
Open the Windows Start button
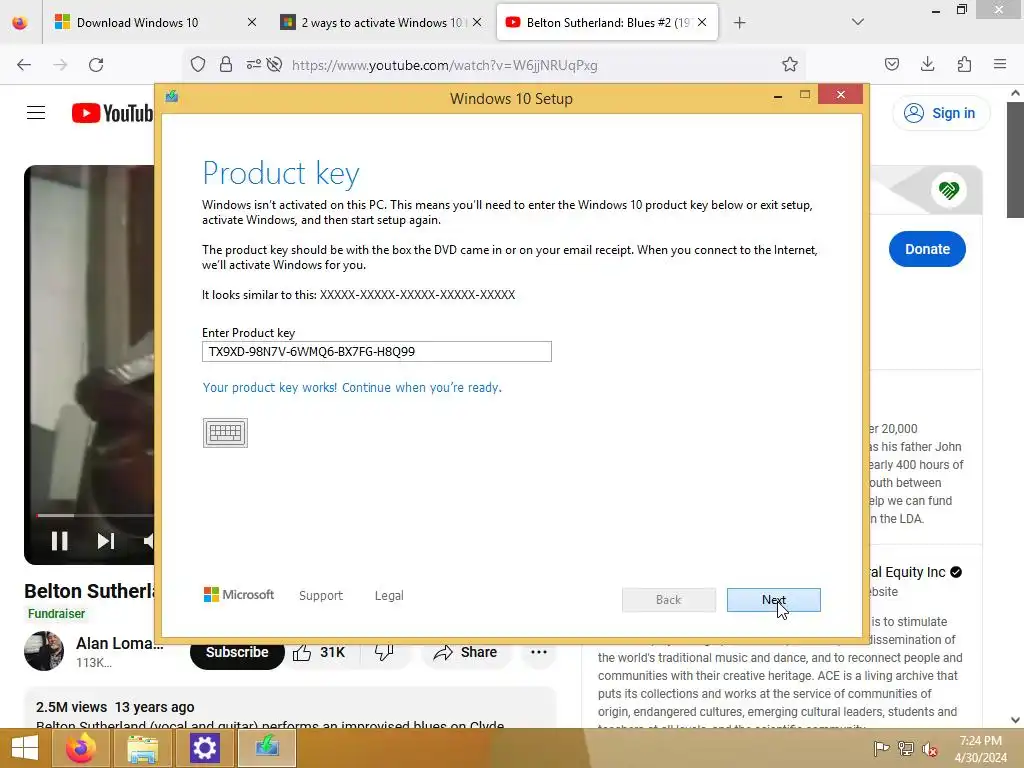pos(25,748)
